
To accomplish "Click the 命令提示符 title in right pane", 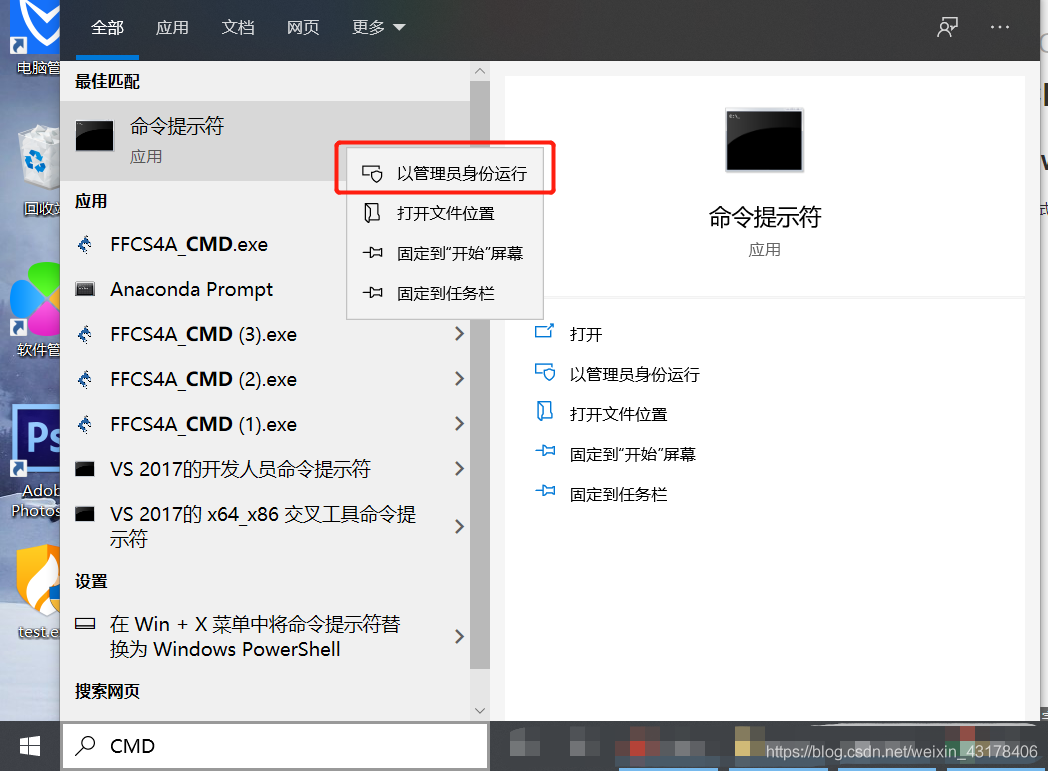I will (x=765, y=217).
